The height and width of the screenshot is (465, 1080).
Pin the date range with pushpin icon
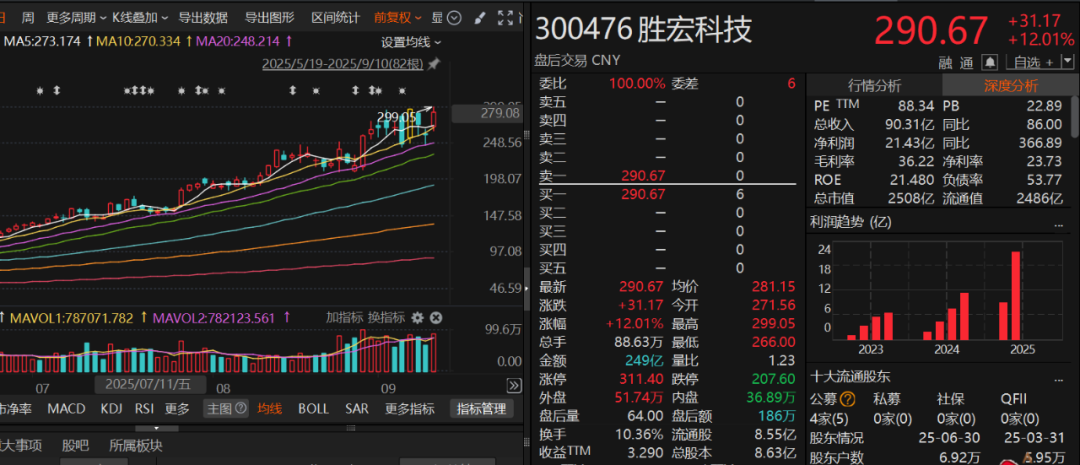coord(433,64)
